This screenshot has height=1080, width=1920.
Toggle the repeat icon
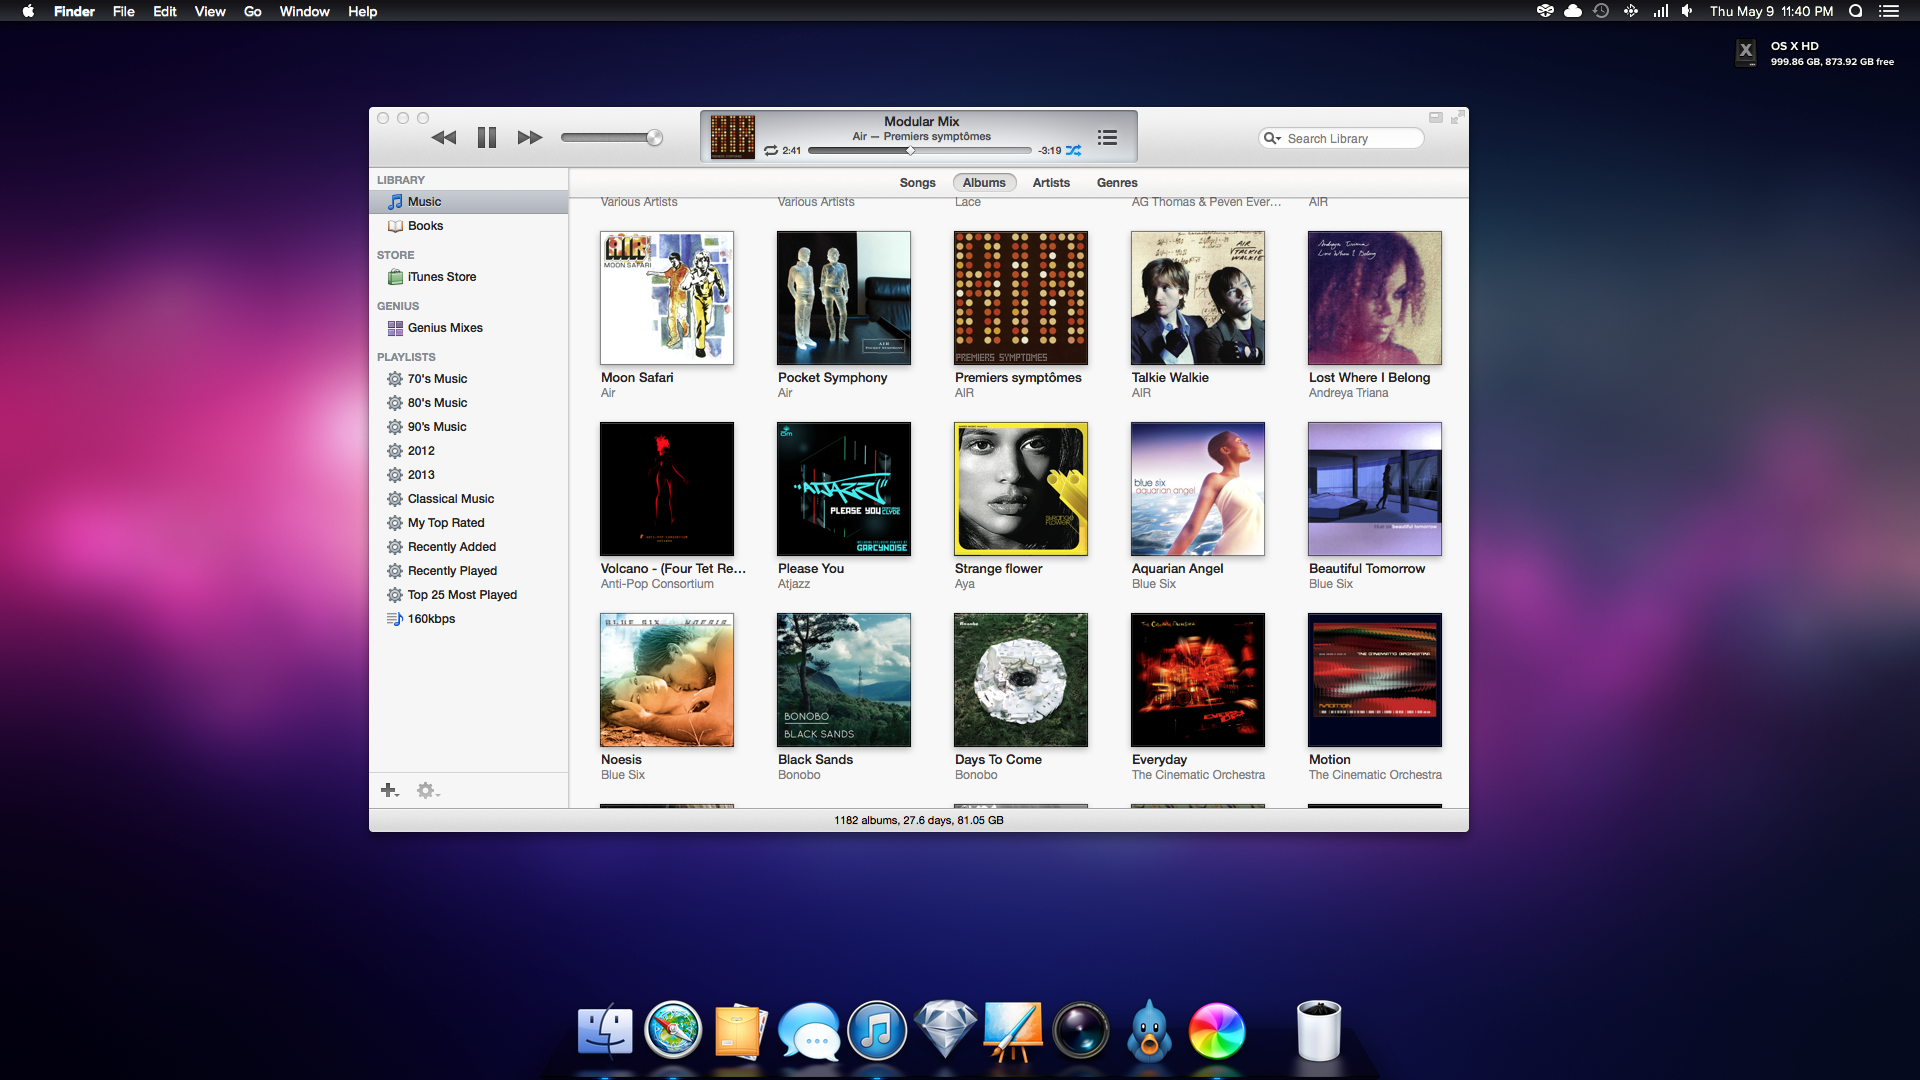click(771, 151)
